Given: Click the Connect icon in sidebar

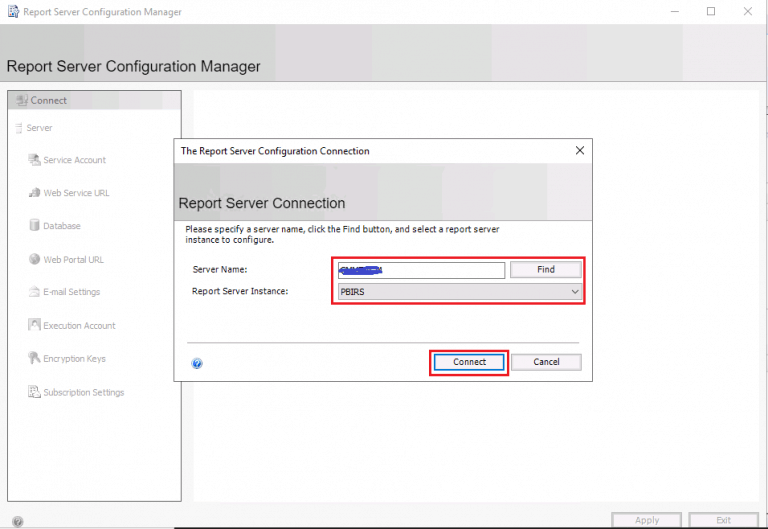Looking at the screenshot, I should (x=22, y=100).
